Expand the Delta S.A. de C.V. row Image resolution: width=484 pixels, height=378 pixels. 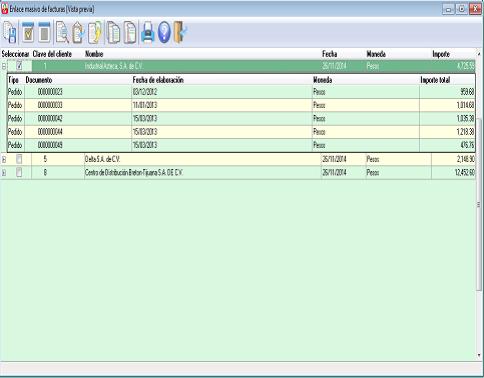pos(4,160)
